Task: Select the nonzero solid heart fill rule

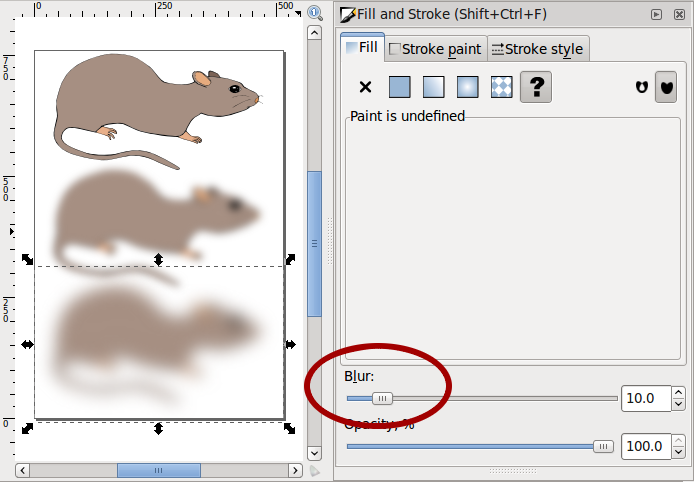Action: point(666,87)
